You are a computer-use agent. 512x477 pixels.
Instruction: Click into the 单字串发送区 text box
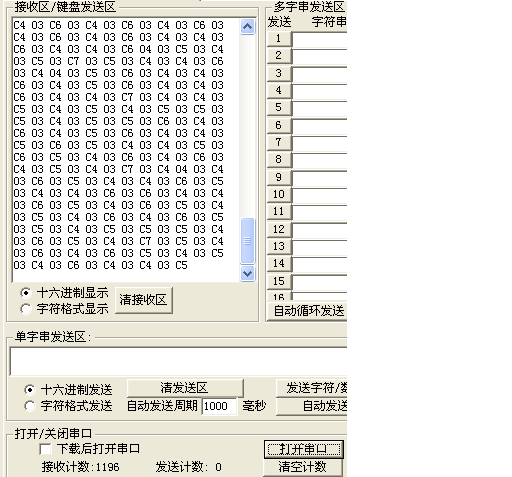coord(178,362)
